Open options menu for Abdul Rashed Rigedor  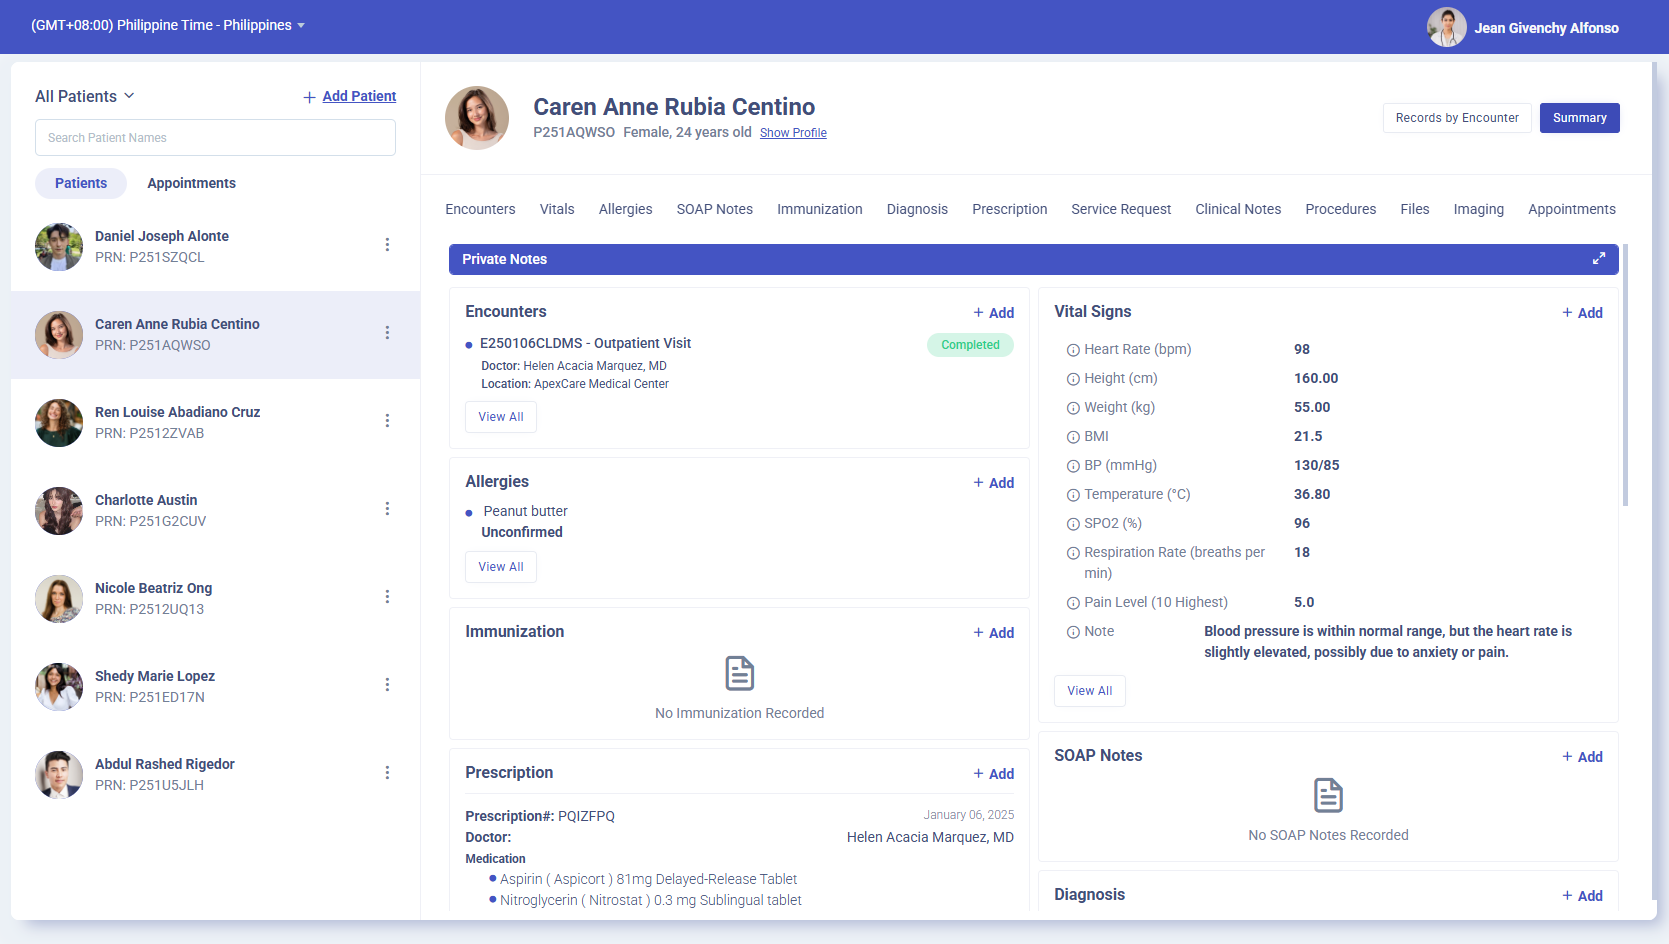click(387, 773)
